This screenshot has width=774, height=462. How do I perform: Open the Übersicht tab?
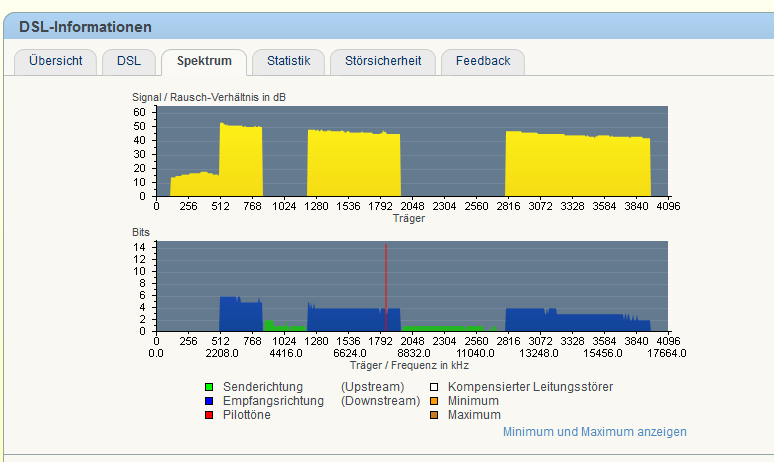coord(55,61)
